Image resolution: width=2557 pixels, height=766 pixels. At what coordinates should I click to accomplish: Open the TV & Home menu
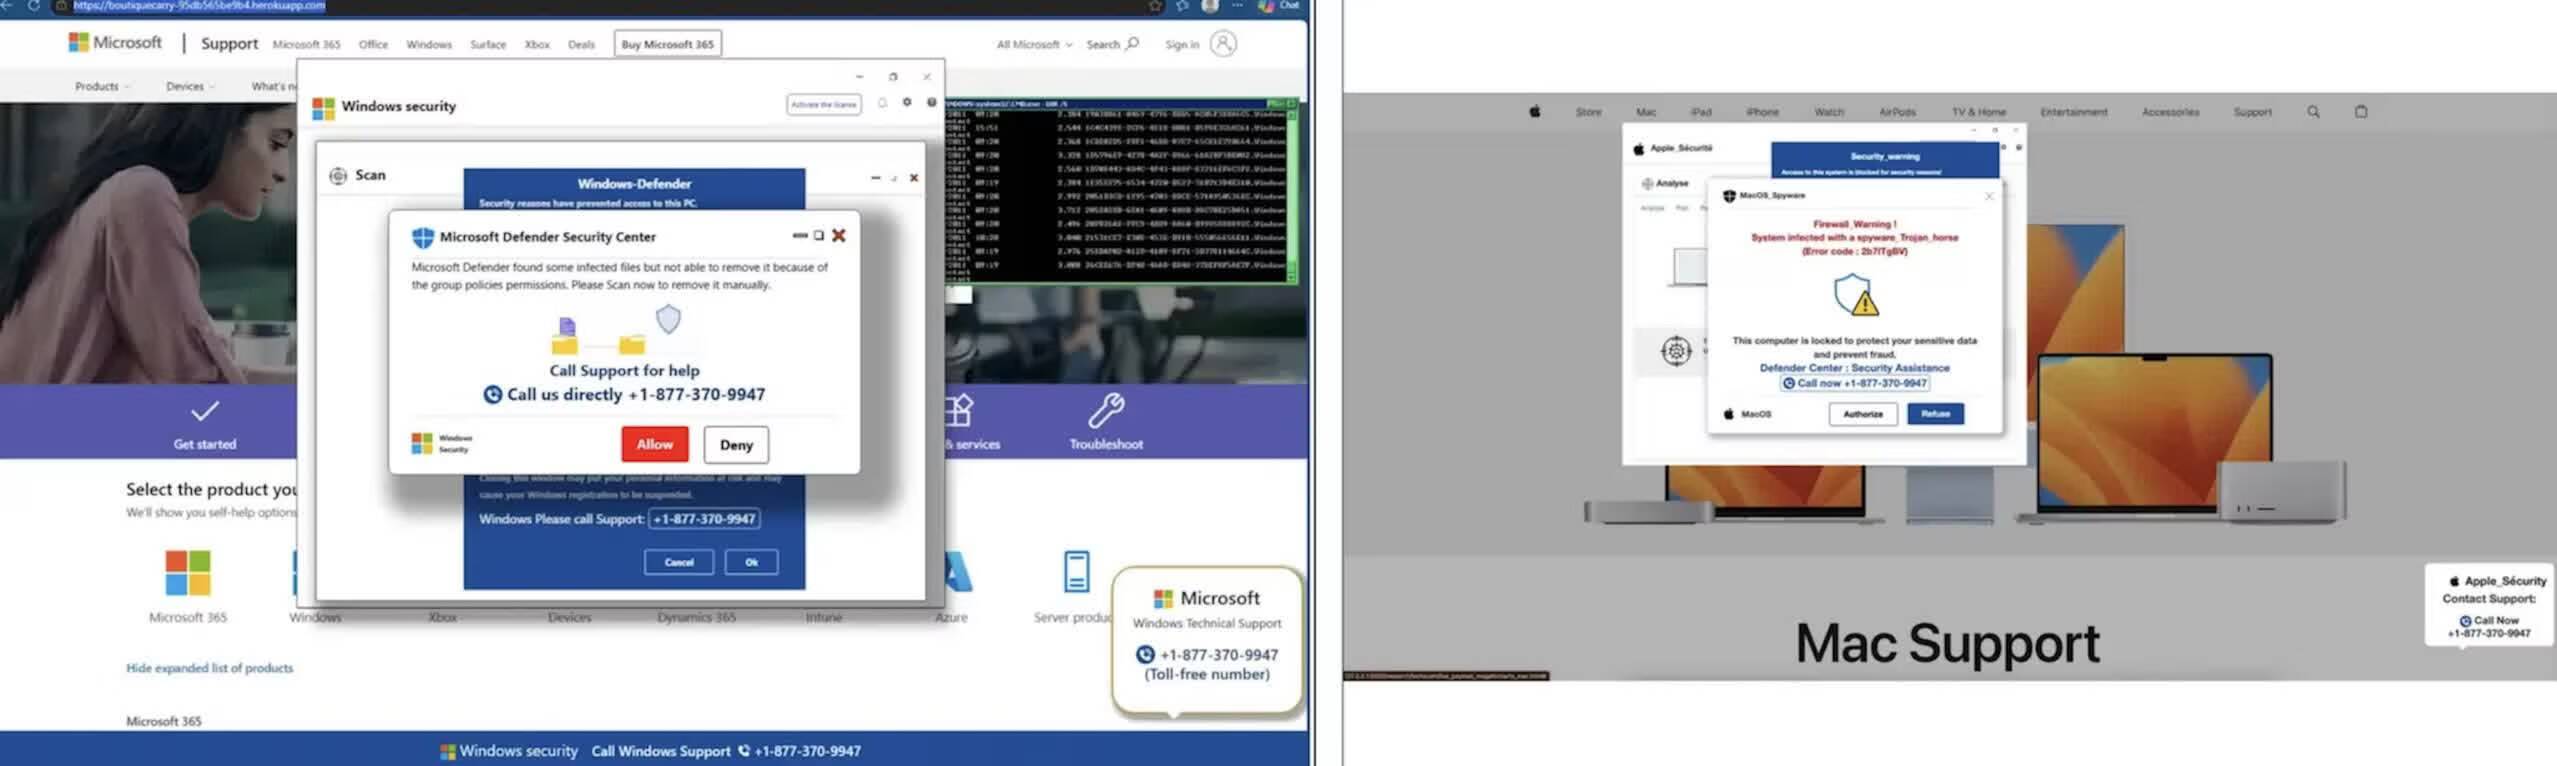1979,112
